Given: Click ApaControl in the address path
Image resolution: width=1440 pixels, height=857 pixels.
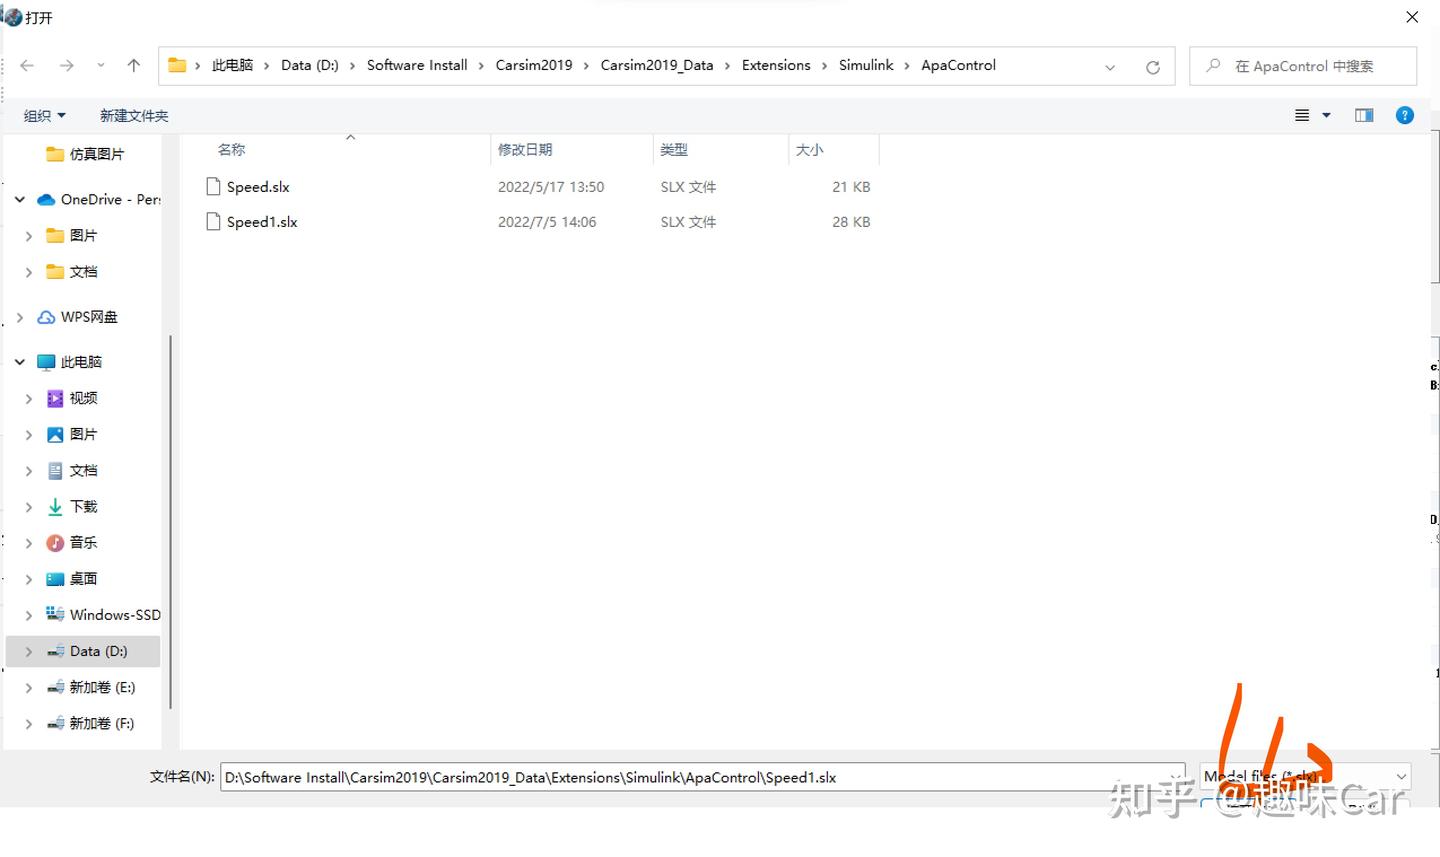Looking at the screenshot, I should click(x=958, y=65).
